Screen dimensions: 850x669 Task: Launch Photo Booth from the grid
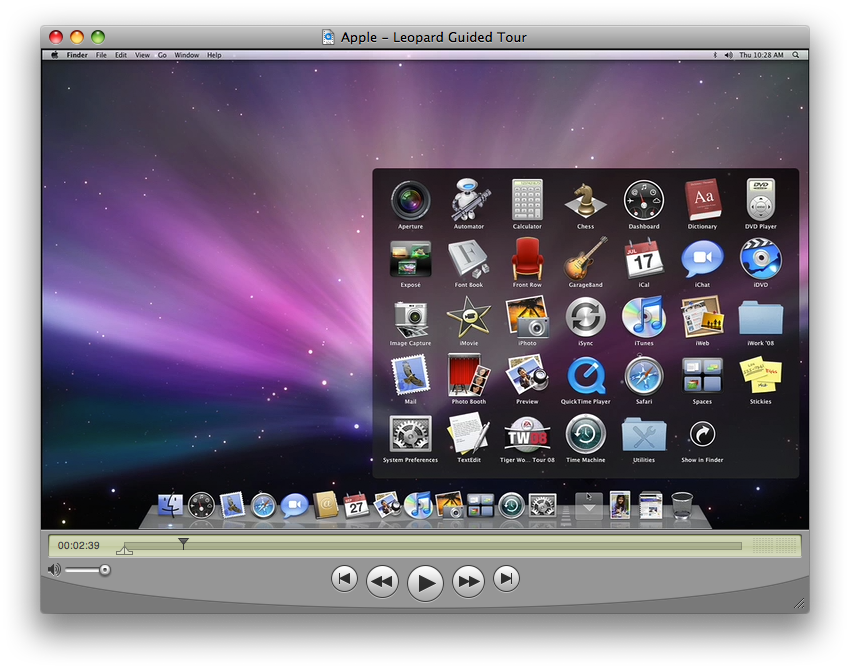pos(469,375)
